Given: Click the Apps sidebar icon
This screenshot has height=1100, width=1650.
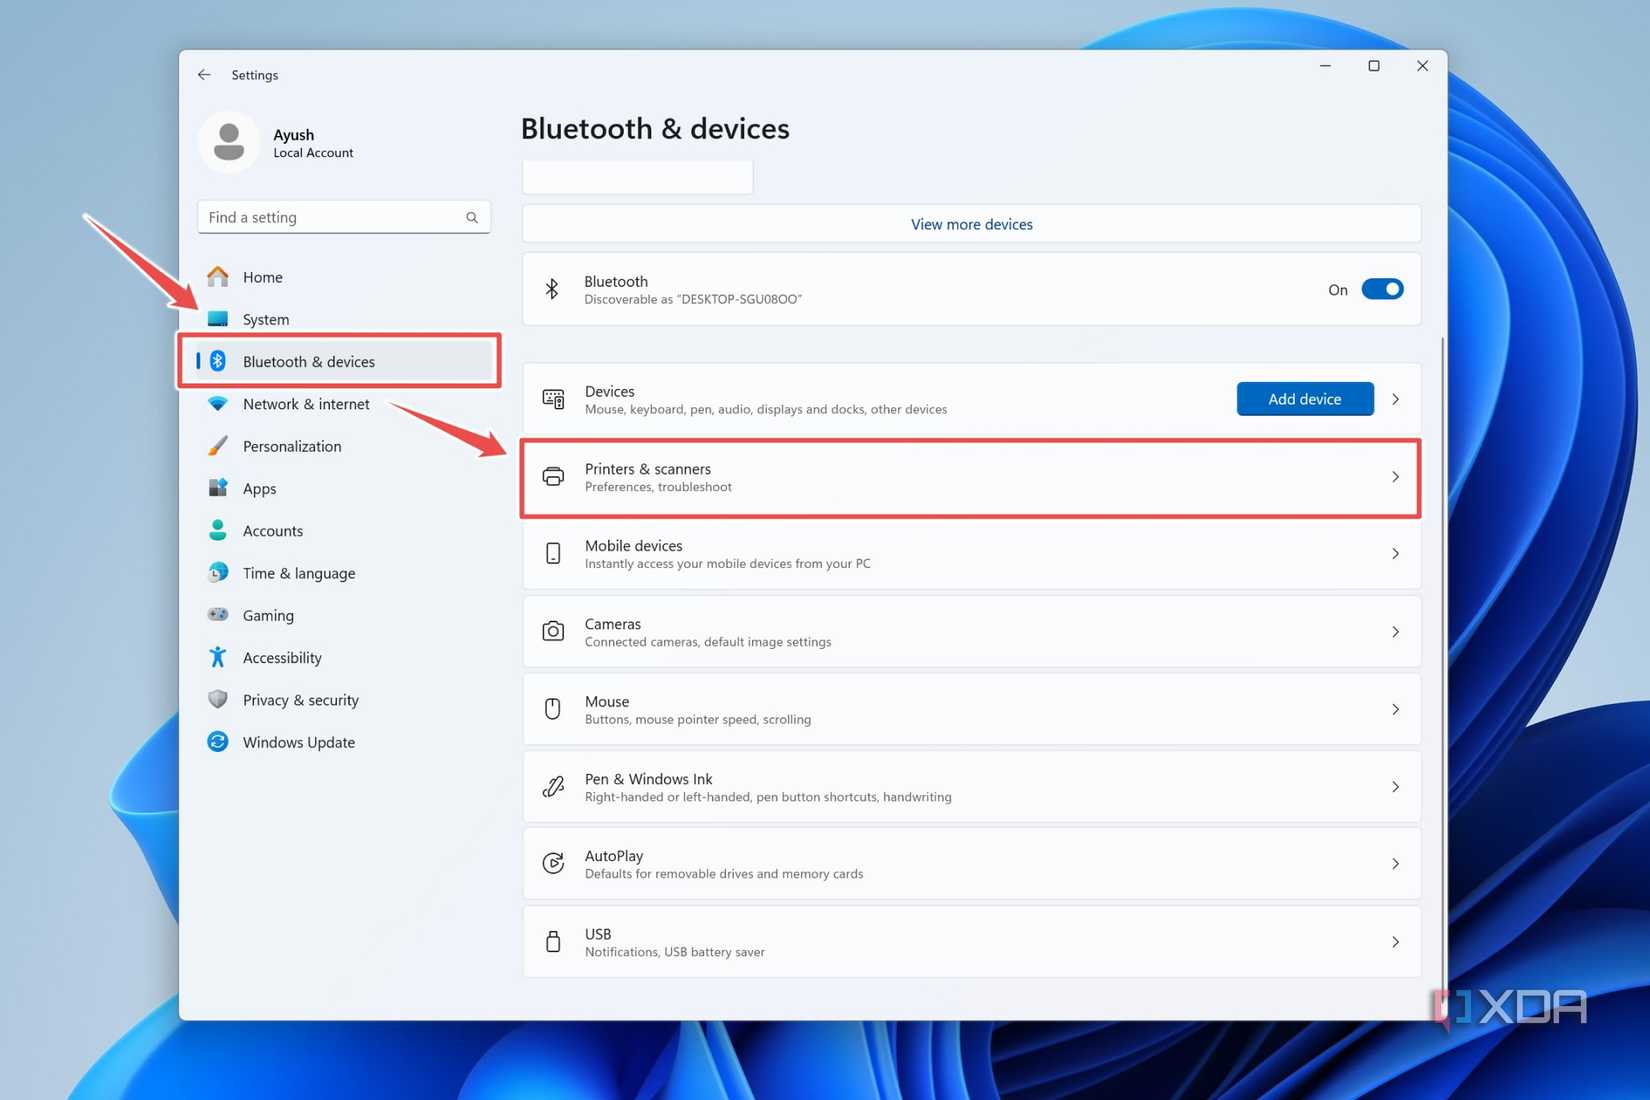Looking at the screenshot, I should click(218, 488).
